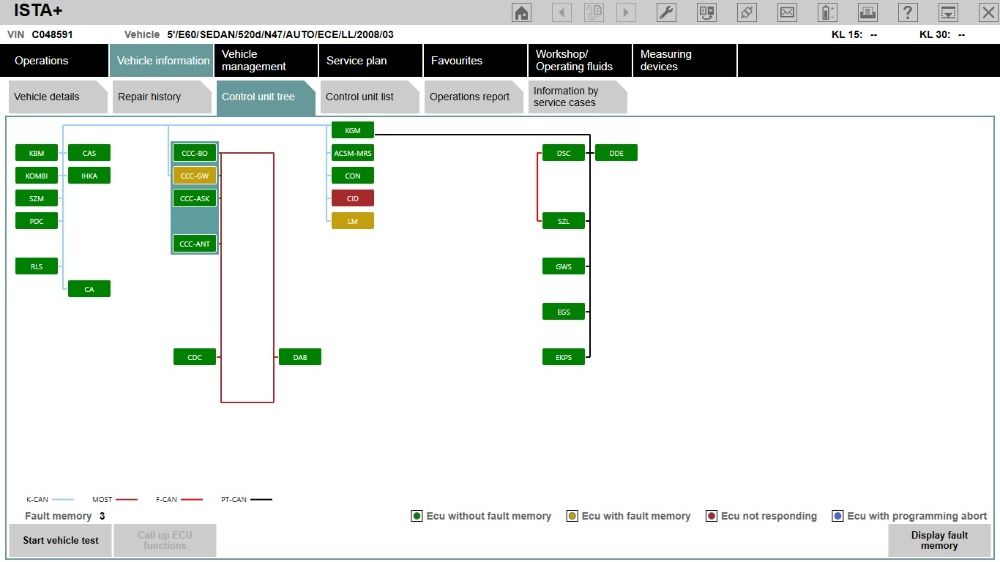The height and width of the screenshot is (562, 1000).
Task: Select the CCC-ANT control unit node
Action: tap(195, 244)
